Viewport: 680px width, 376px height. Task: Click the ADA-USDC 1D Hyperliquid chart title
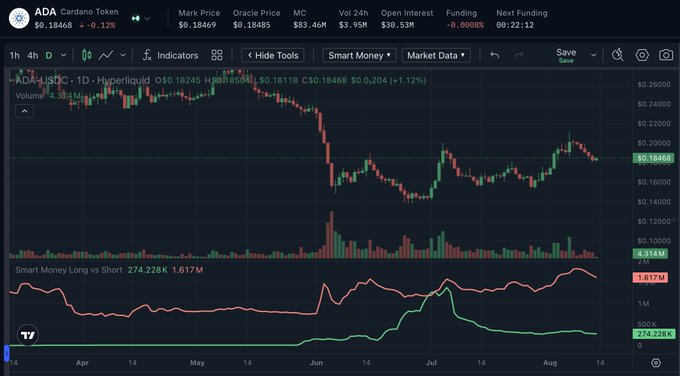(x=82, y=80)
